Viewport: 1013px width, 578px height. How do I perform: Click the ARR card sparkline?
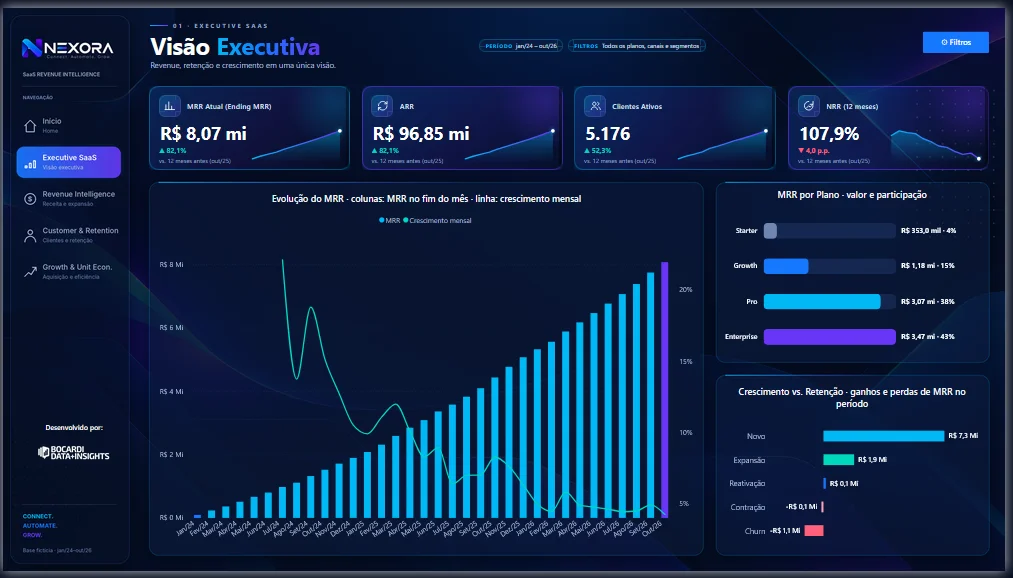click(x=509, y=145)
